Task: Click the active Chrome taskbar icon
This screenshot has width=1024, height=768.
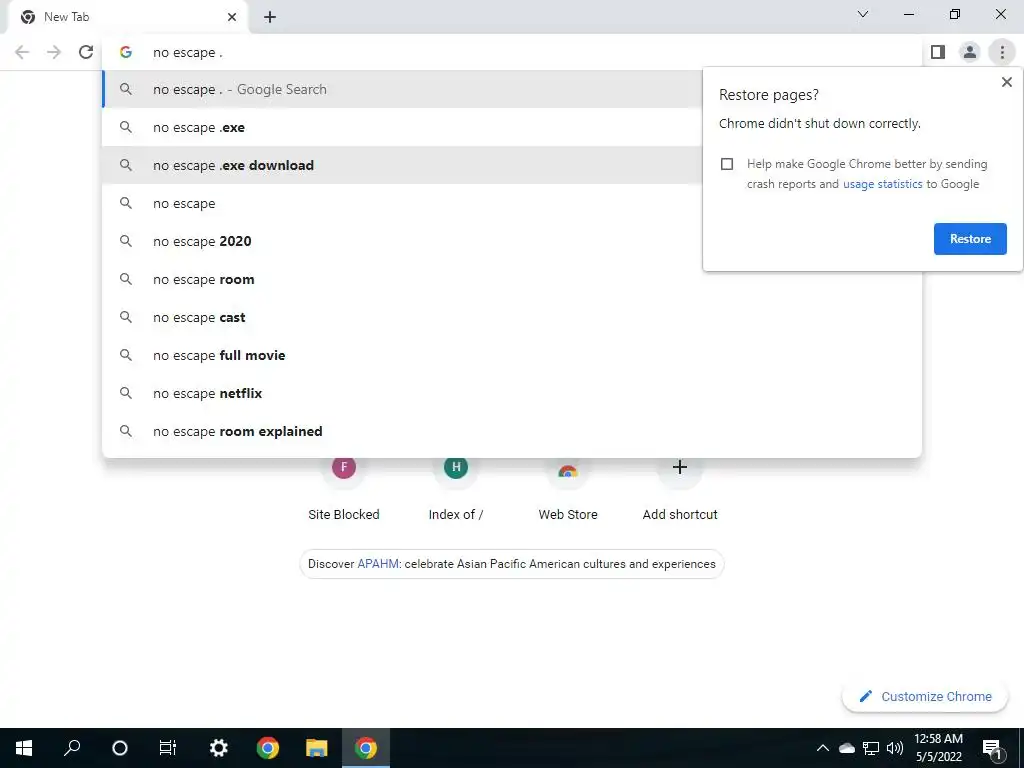Action: (x=366, y=748)
